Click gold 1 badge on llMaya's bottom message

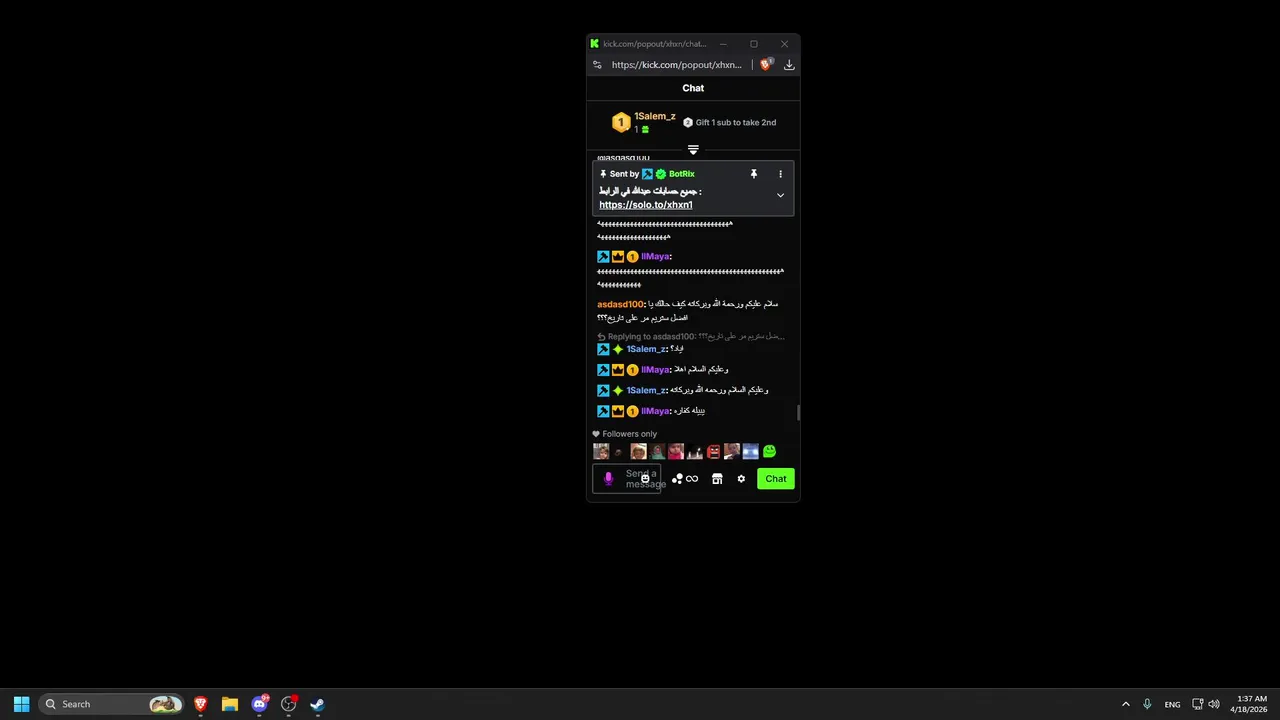click(x=632, y=411)
